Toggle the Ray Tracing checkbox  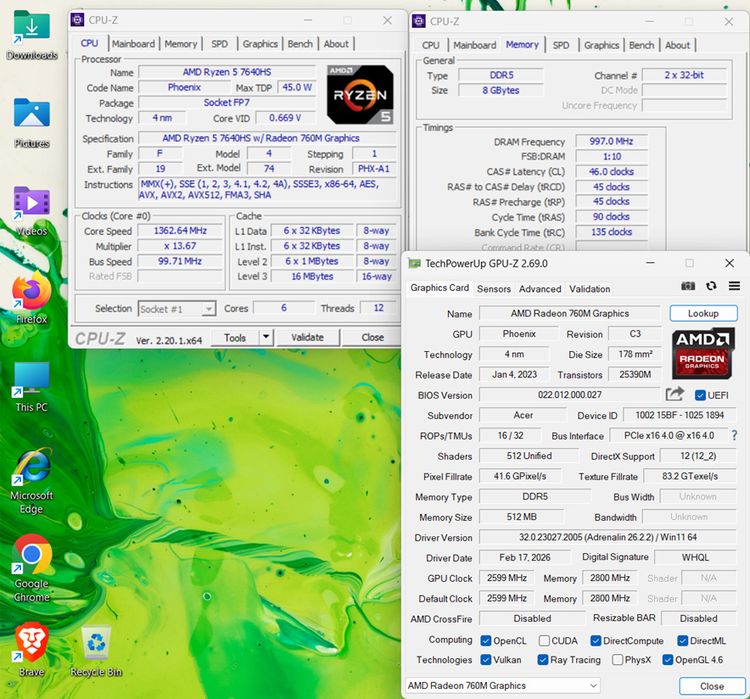[x=543, y=660]
